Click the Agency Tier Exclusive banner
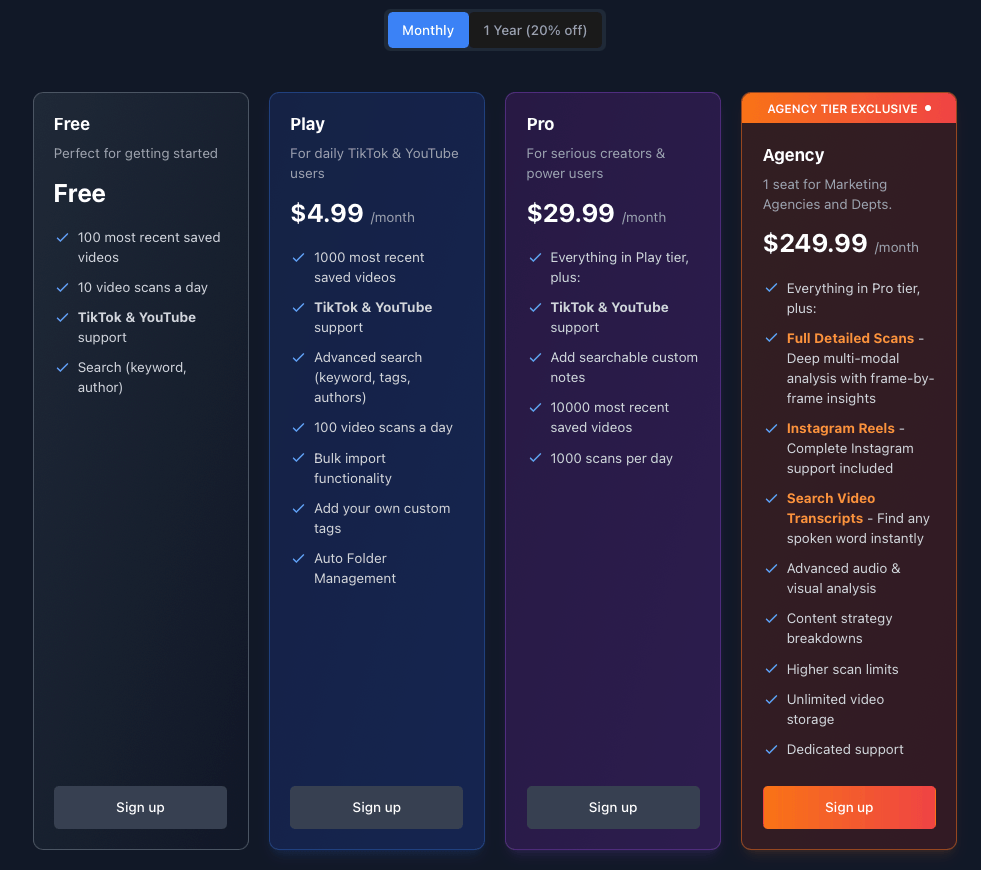Screen dimensions: 981x870 point(848,108)
